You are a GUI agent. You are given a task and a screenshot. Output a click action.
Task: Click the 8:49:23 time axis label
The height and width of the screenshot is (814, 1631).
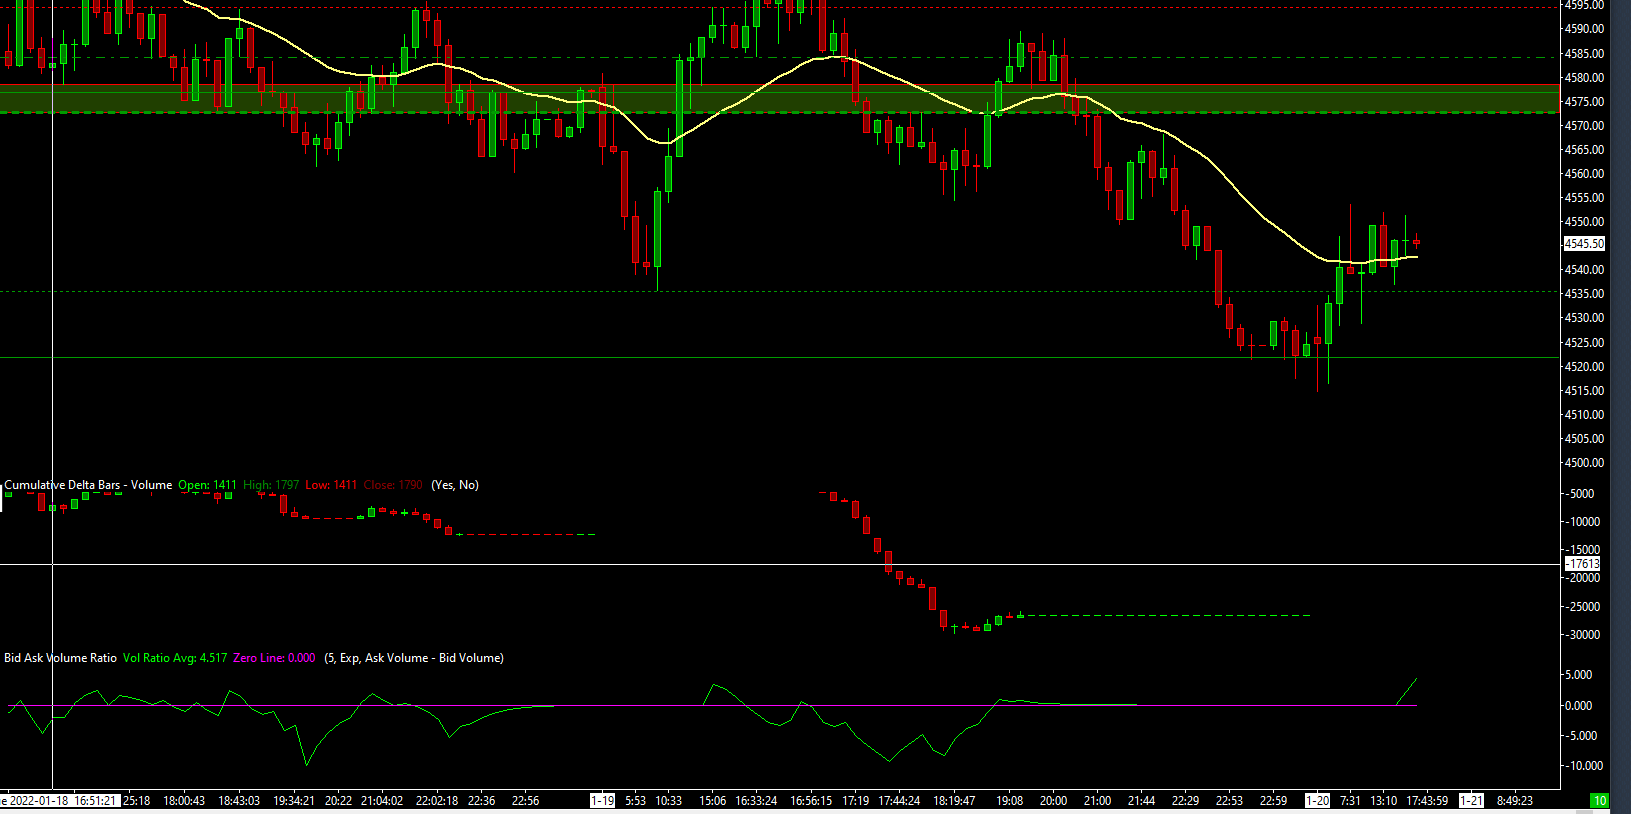(x=1515, y=801)
